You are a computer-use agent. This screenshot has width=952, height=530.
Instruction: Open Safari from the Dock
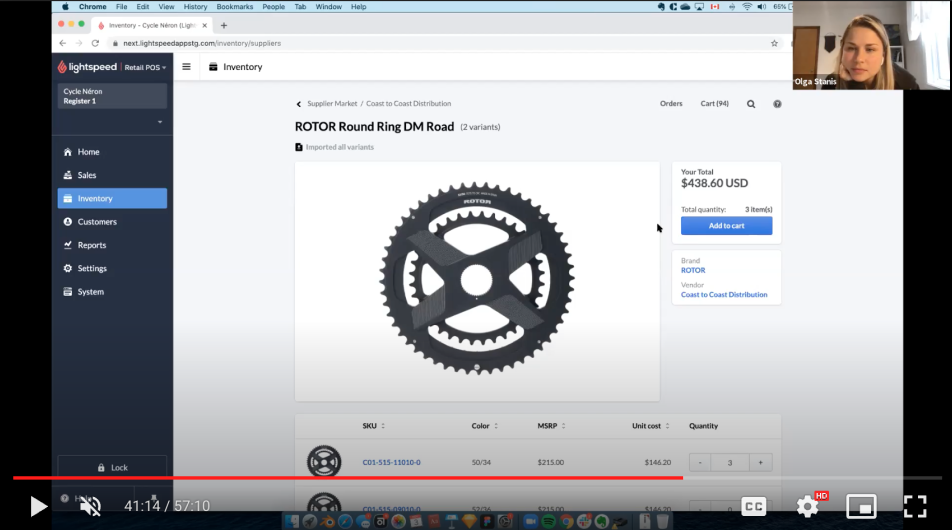coord(345,521)
